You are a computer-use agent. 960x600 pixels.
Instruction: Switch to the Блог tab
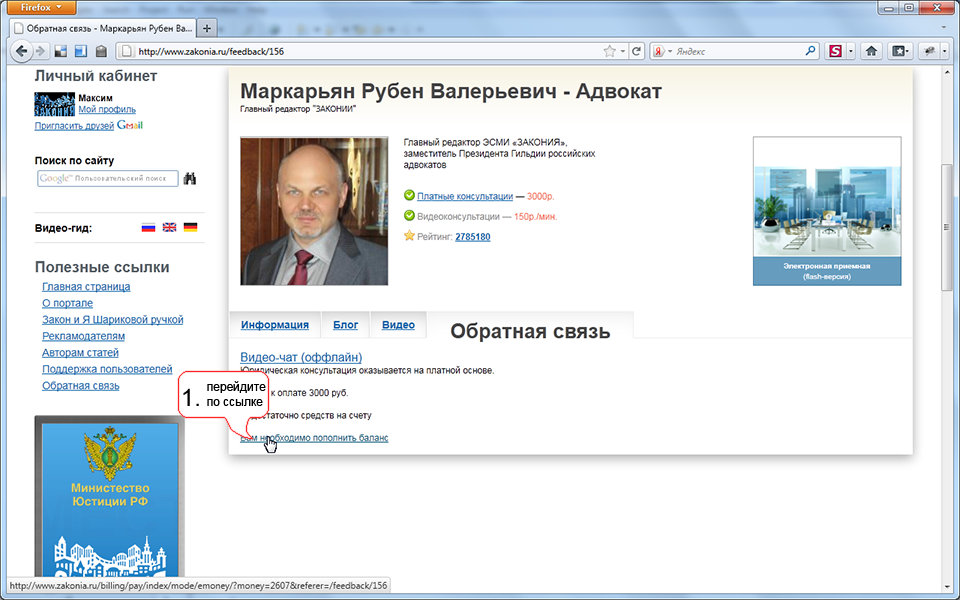pos(344,324)
